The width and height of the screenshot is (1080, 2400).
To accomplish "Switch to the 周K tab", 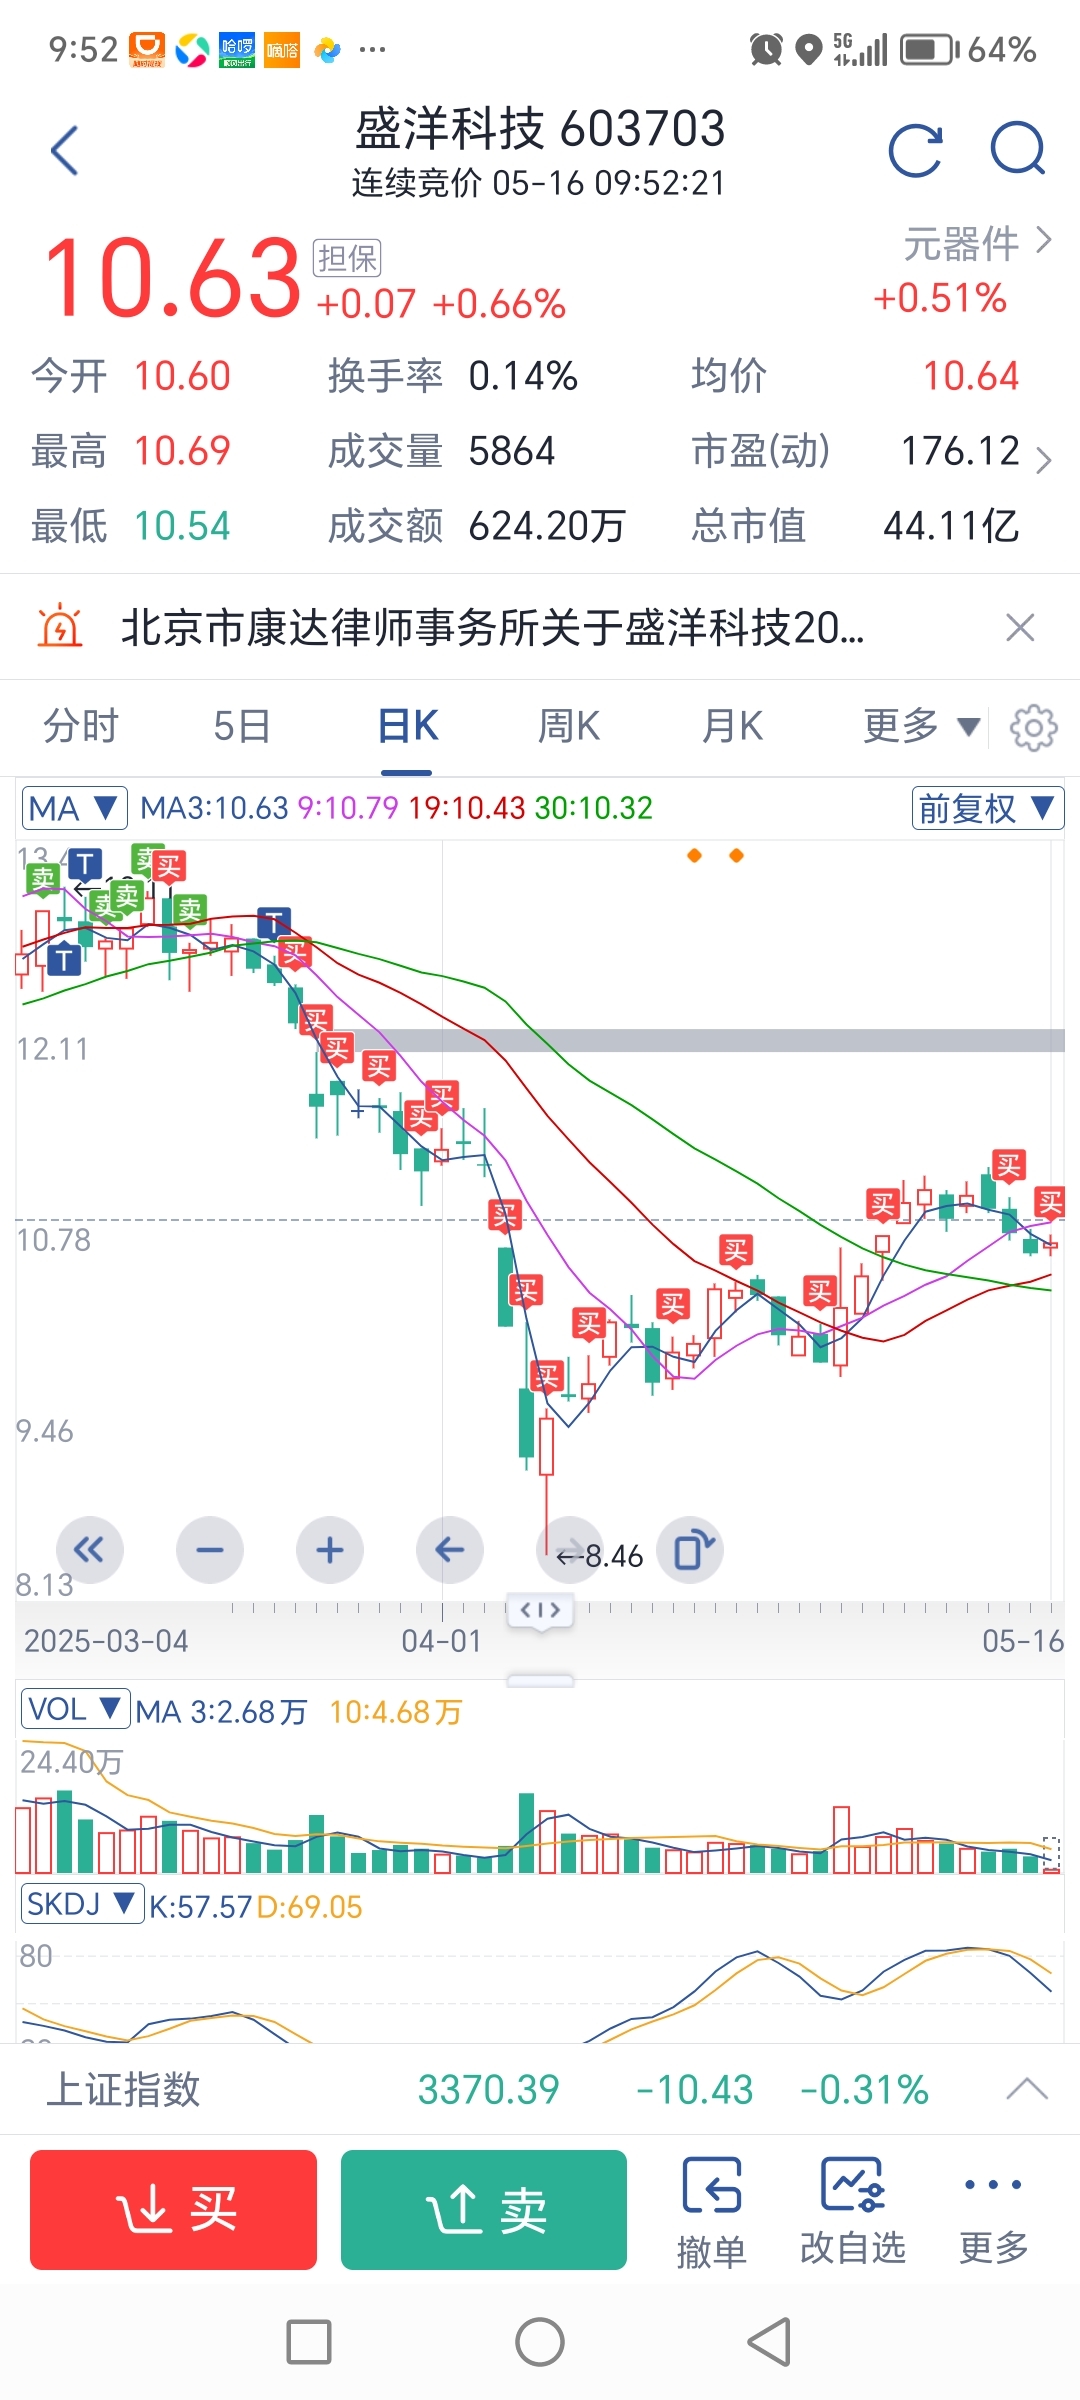I will click(568, 726).
